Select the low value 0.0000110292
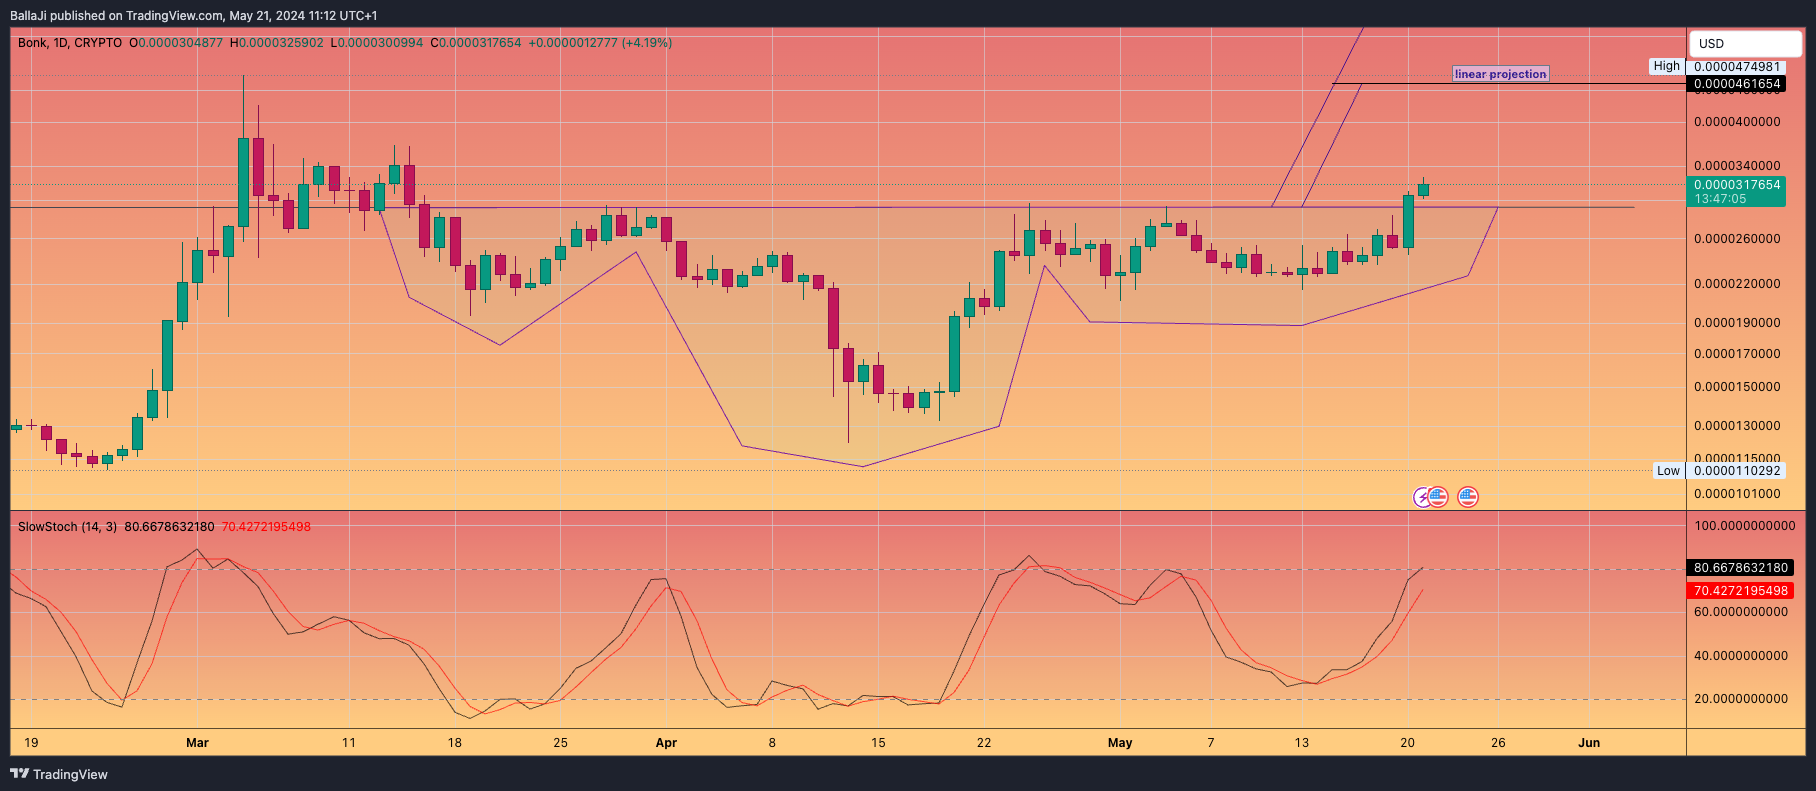Image resolution: width=1816 pixels, height=791 pixels. point(1737,471)
